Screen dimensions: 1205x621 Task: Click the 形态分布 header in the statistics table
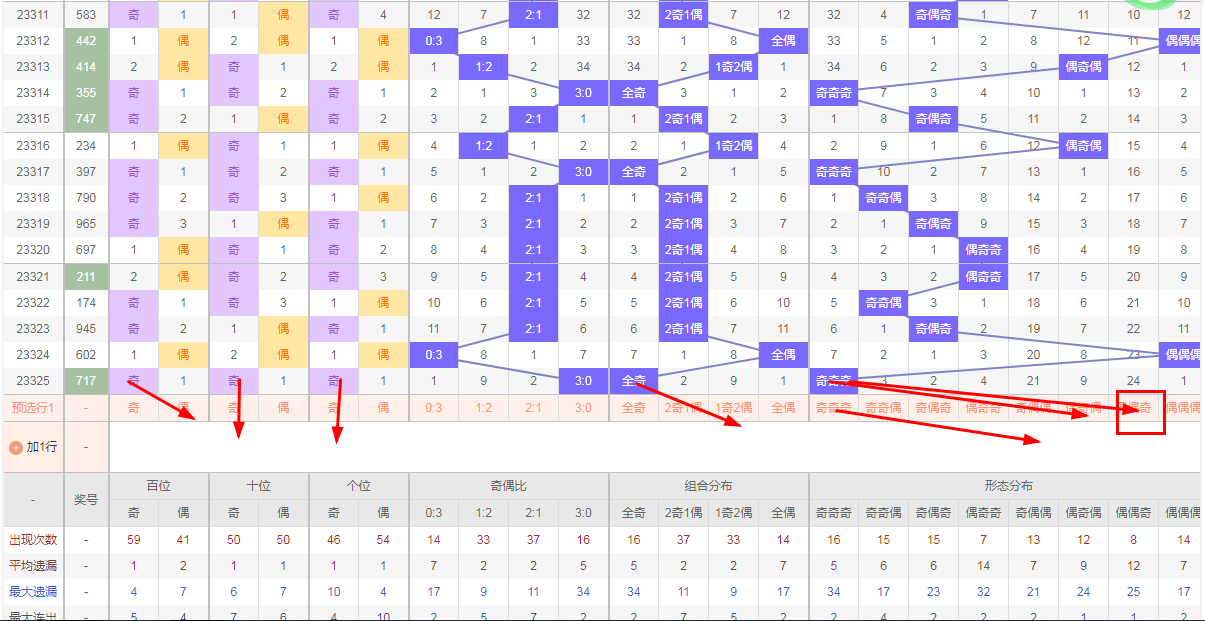pyautogui.click(x=1008, y=486)
